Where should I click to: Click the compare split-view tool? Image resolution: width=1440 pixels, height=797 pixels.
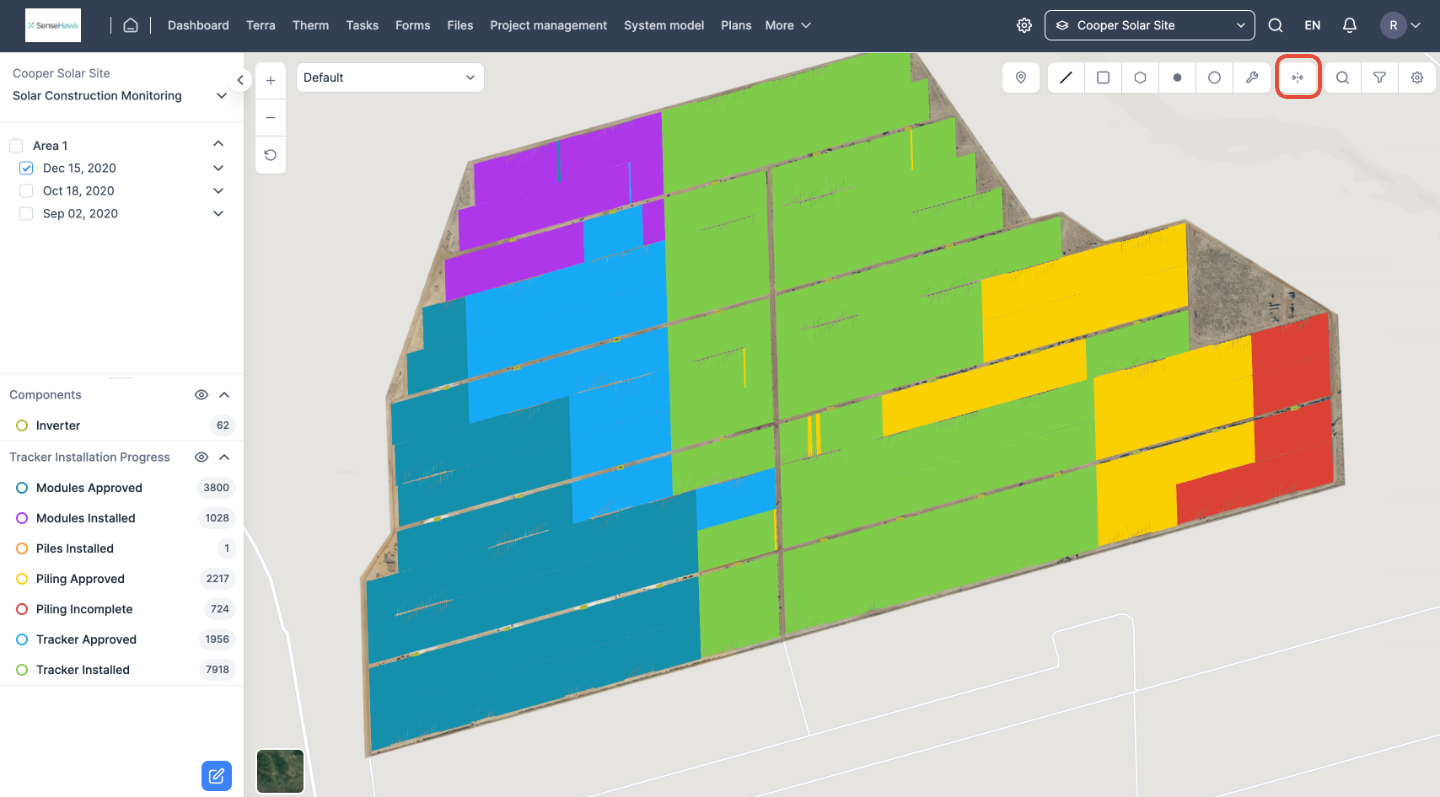click(1298, 77)
